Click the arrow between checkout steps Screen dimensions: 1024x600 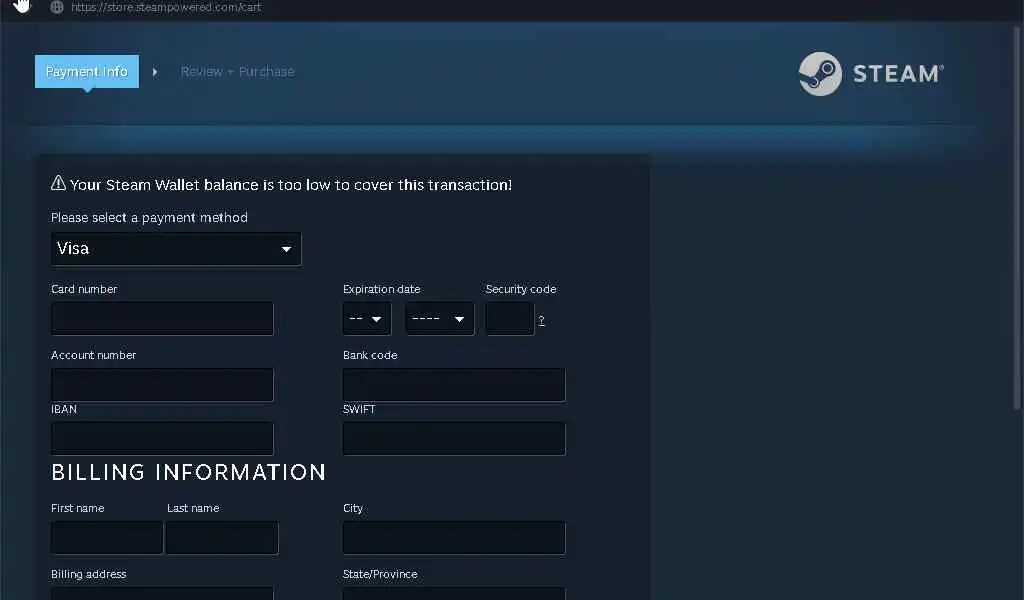coord(155,72)
